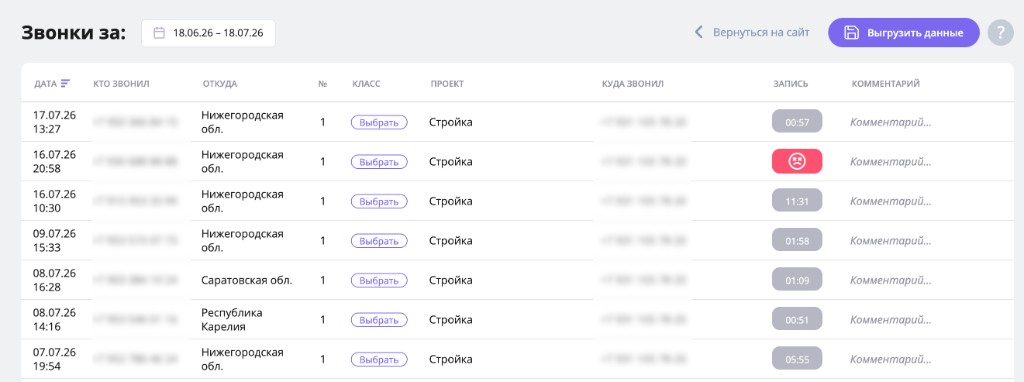Click the back chevron near Вернуться на сайт

[x=698, y=32]
